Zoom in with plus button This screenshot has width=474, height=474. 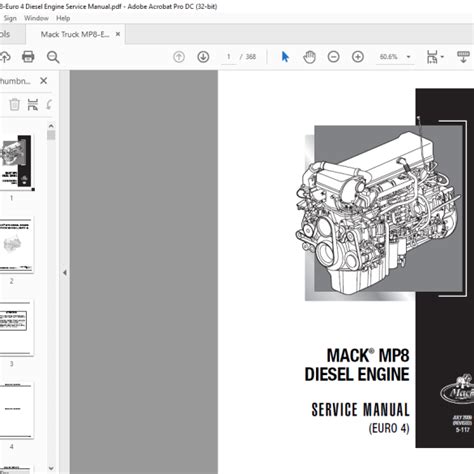(358, 57)
